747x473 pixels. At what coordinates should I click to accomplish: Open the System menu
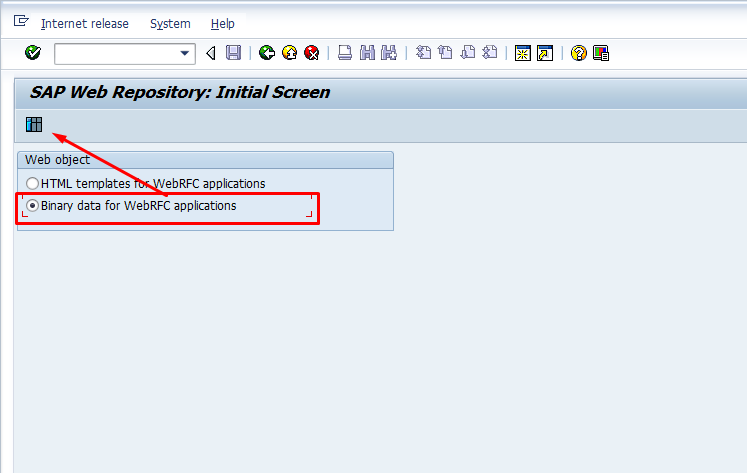tap(170, 23)
